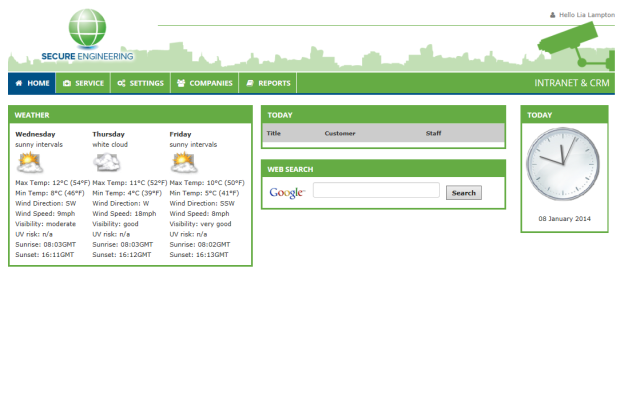The width and height of the screenshot is (620, 397).
Task: Click 'Sunset: 16:12GMT' text
Action: (x=121, y=255)
